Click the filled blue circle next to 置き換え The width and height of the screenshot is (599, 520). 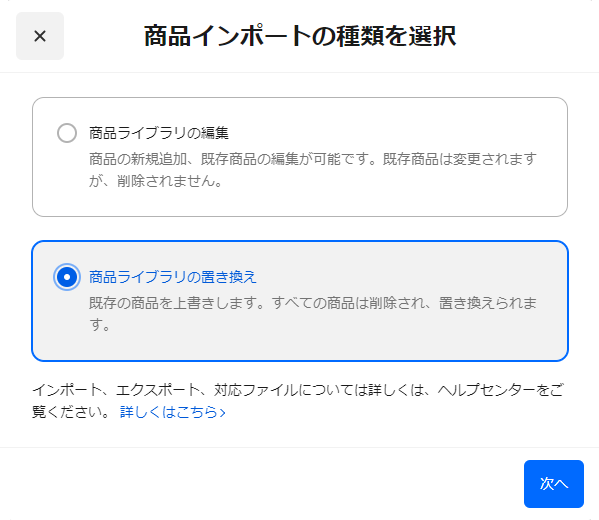67,277
